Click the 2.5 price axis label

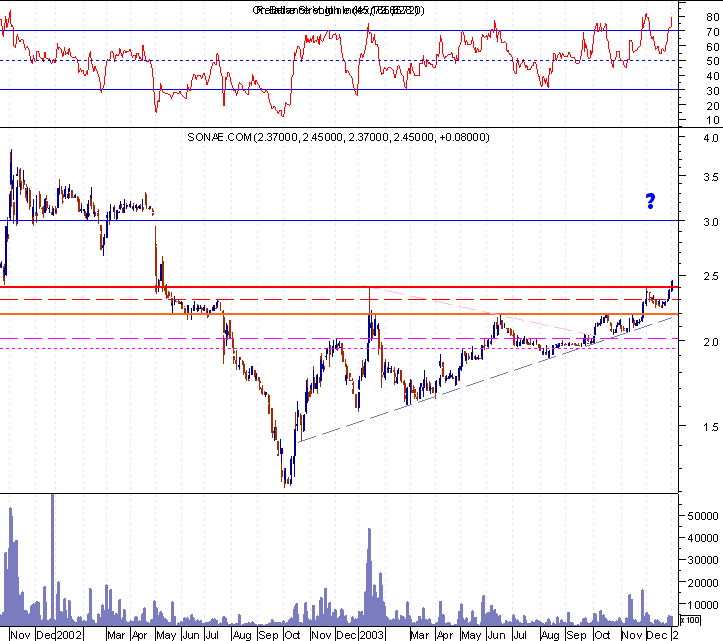[x=711, y=276]
